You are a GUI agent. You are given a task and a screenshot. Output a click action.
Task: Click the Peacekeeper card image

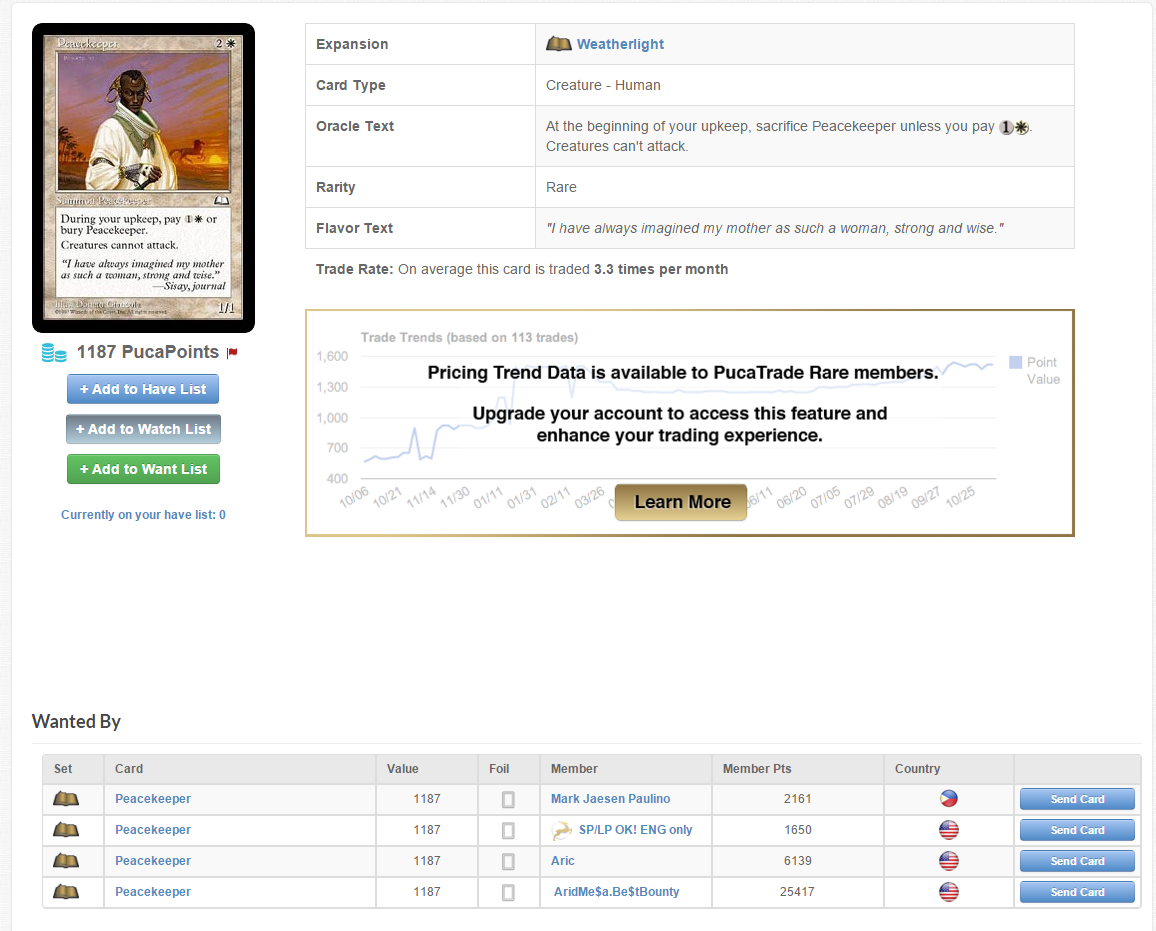point(143,178)
